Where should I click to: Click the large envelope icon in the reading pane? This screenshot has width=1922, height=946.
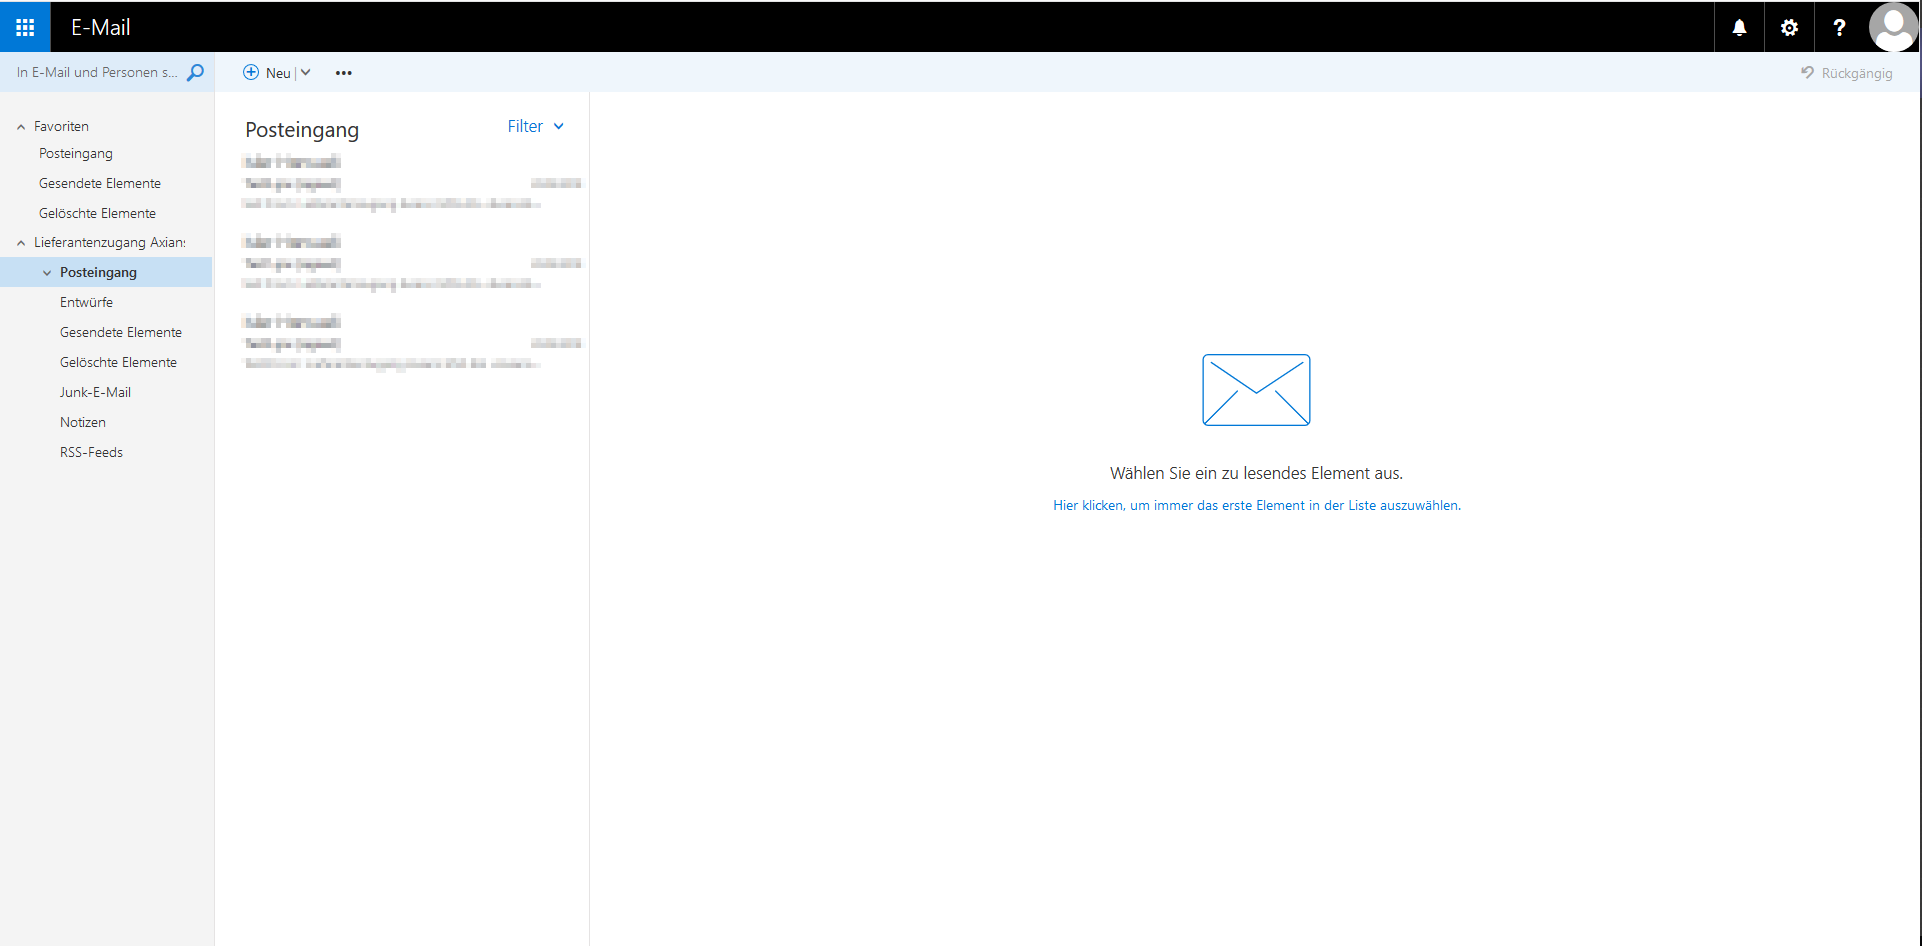tap(1256, 390)
